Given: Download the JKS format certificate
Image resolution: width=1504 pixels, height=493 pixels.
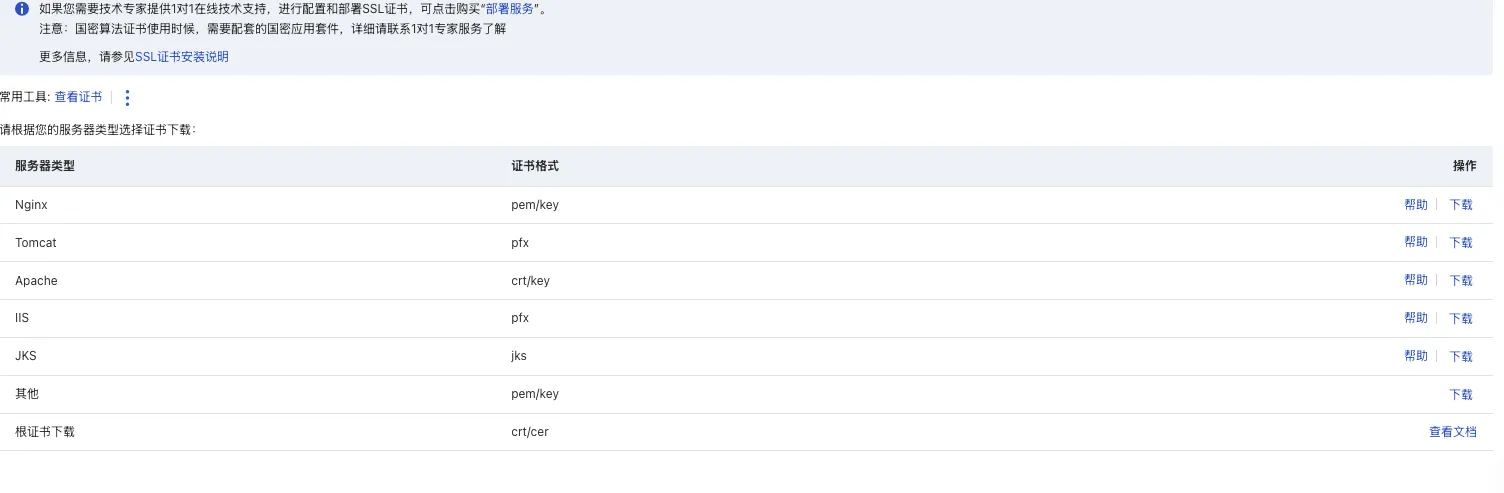Looking at the screenshot, I should [1460, 357].
